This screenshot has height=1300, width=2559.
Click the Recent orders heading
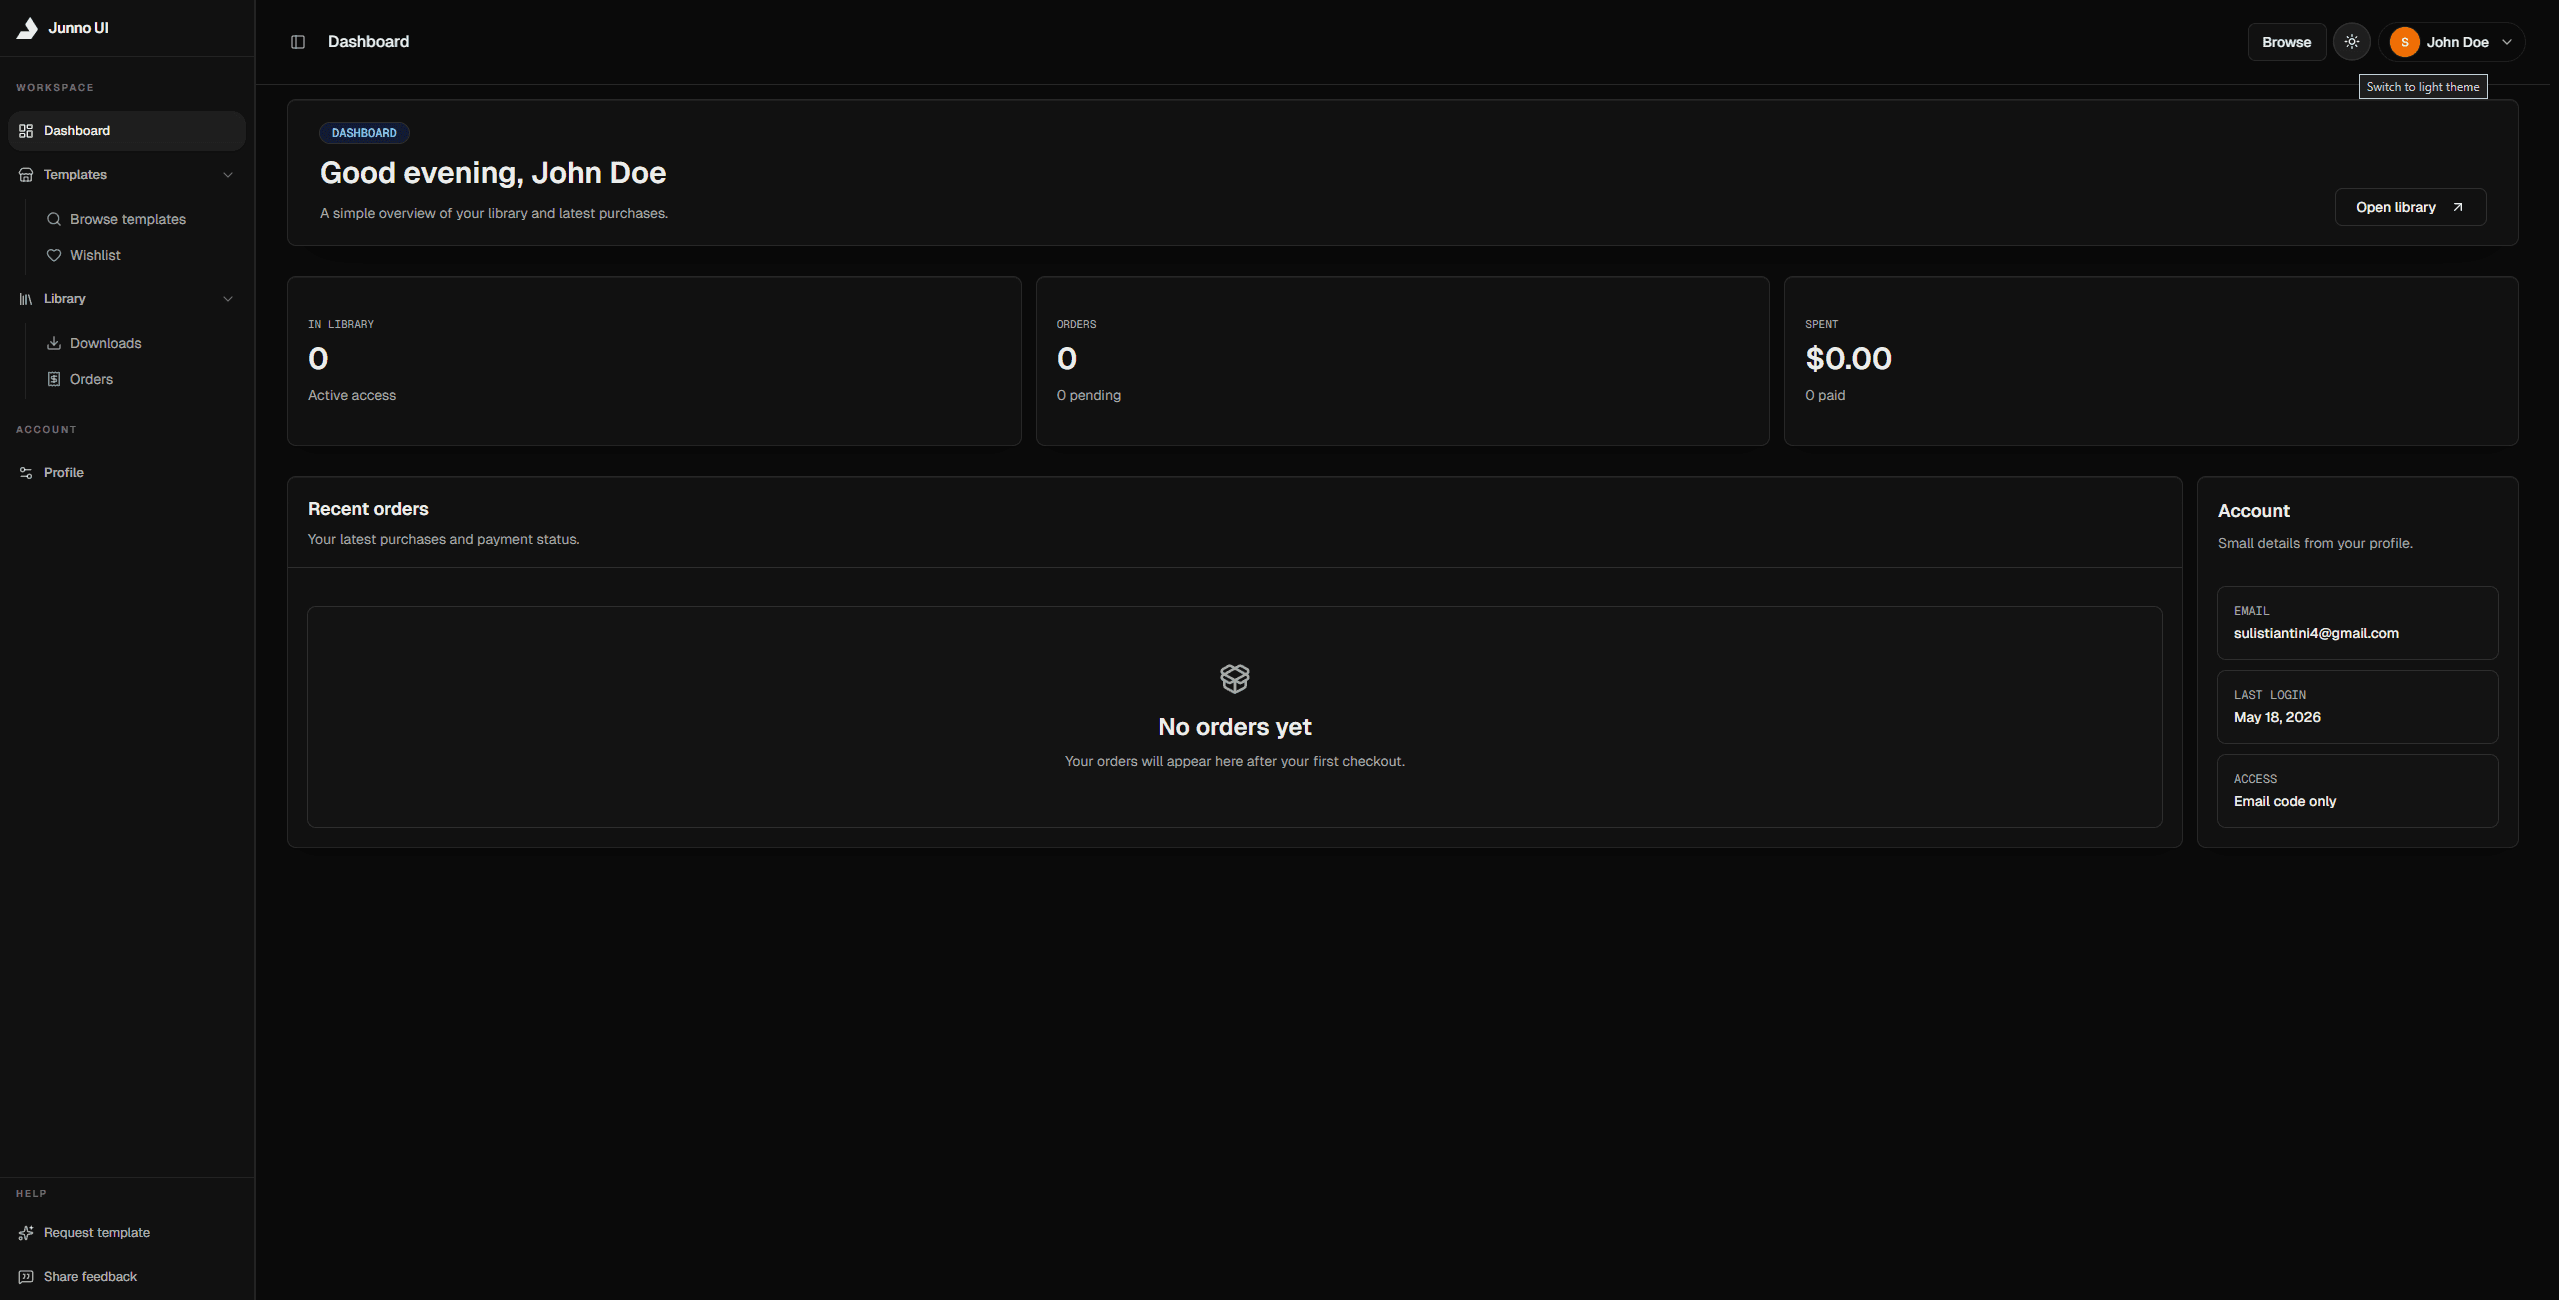[368, 509]
